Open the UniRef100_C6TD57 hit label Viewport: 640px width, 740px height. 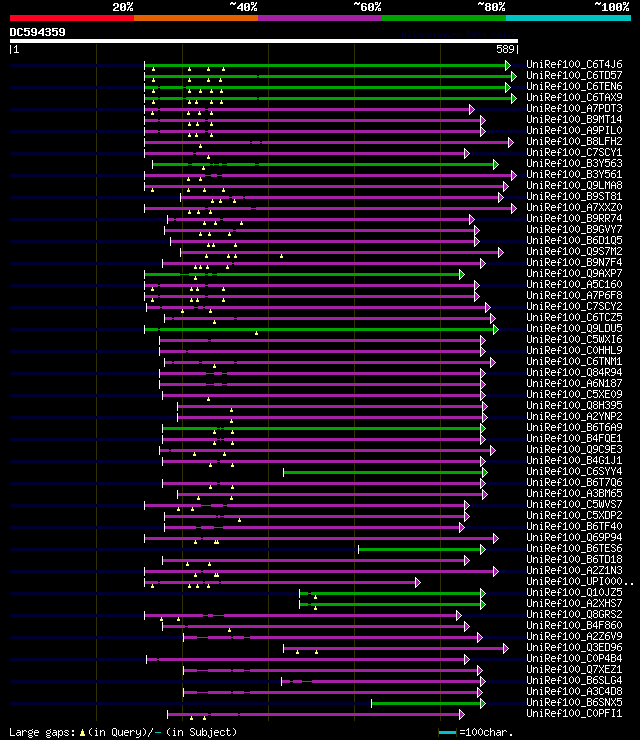pyautogui.click(x=574, y=75)
